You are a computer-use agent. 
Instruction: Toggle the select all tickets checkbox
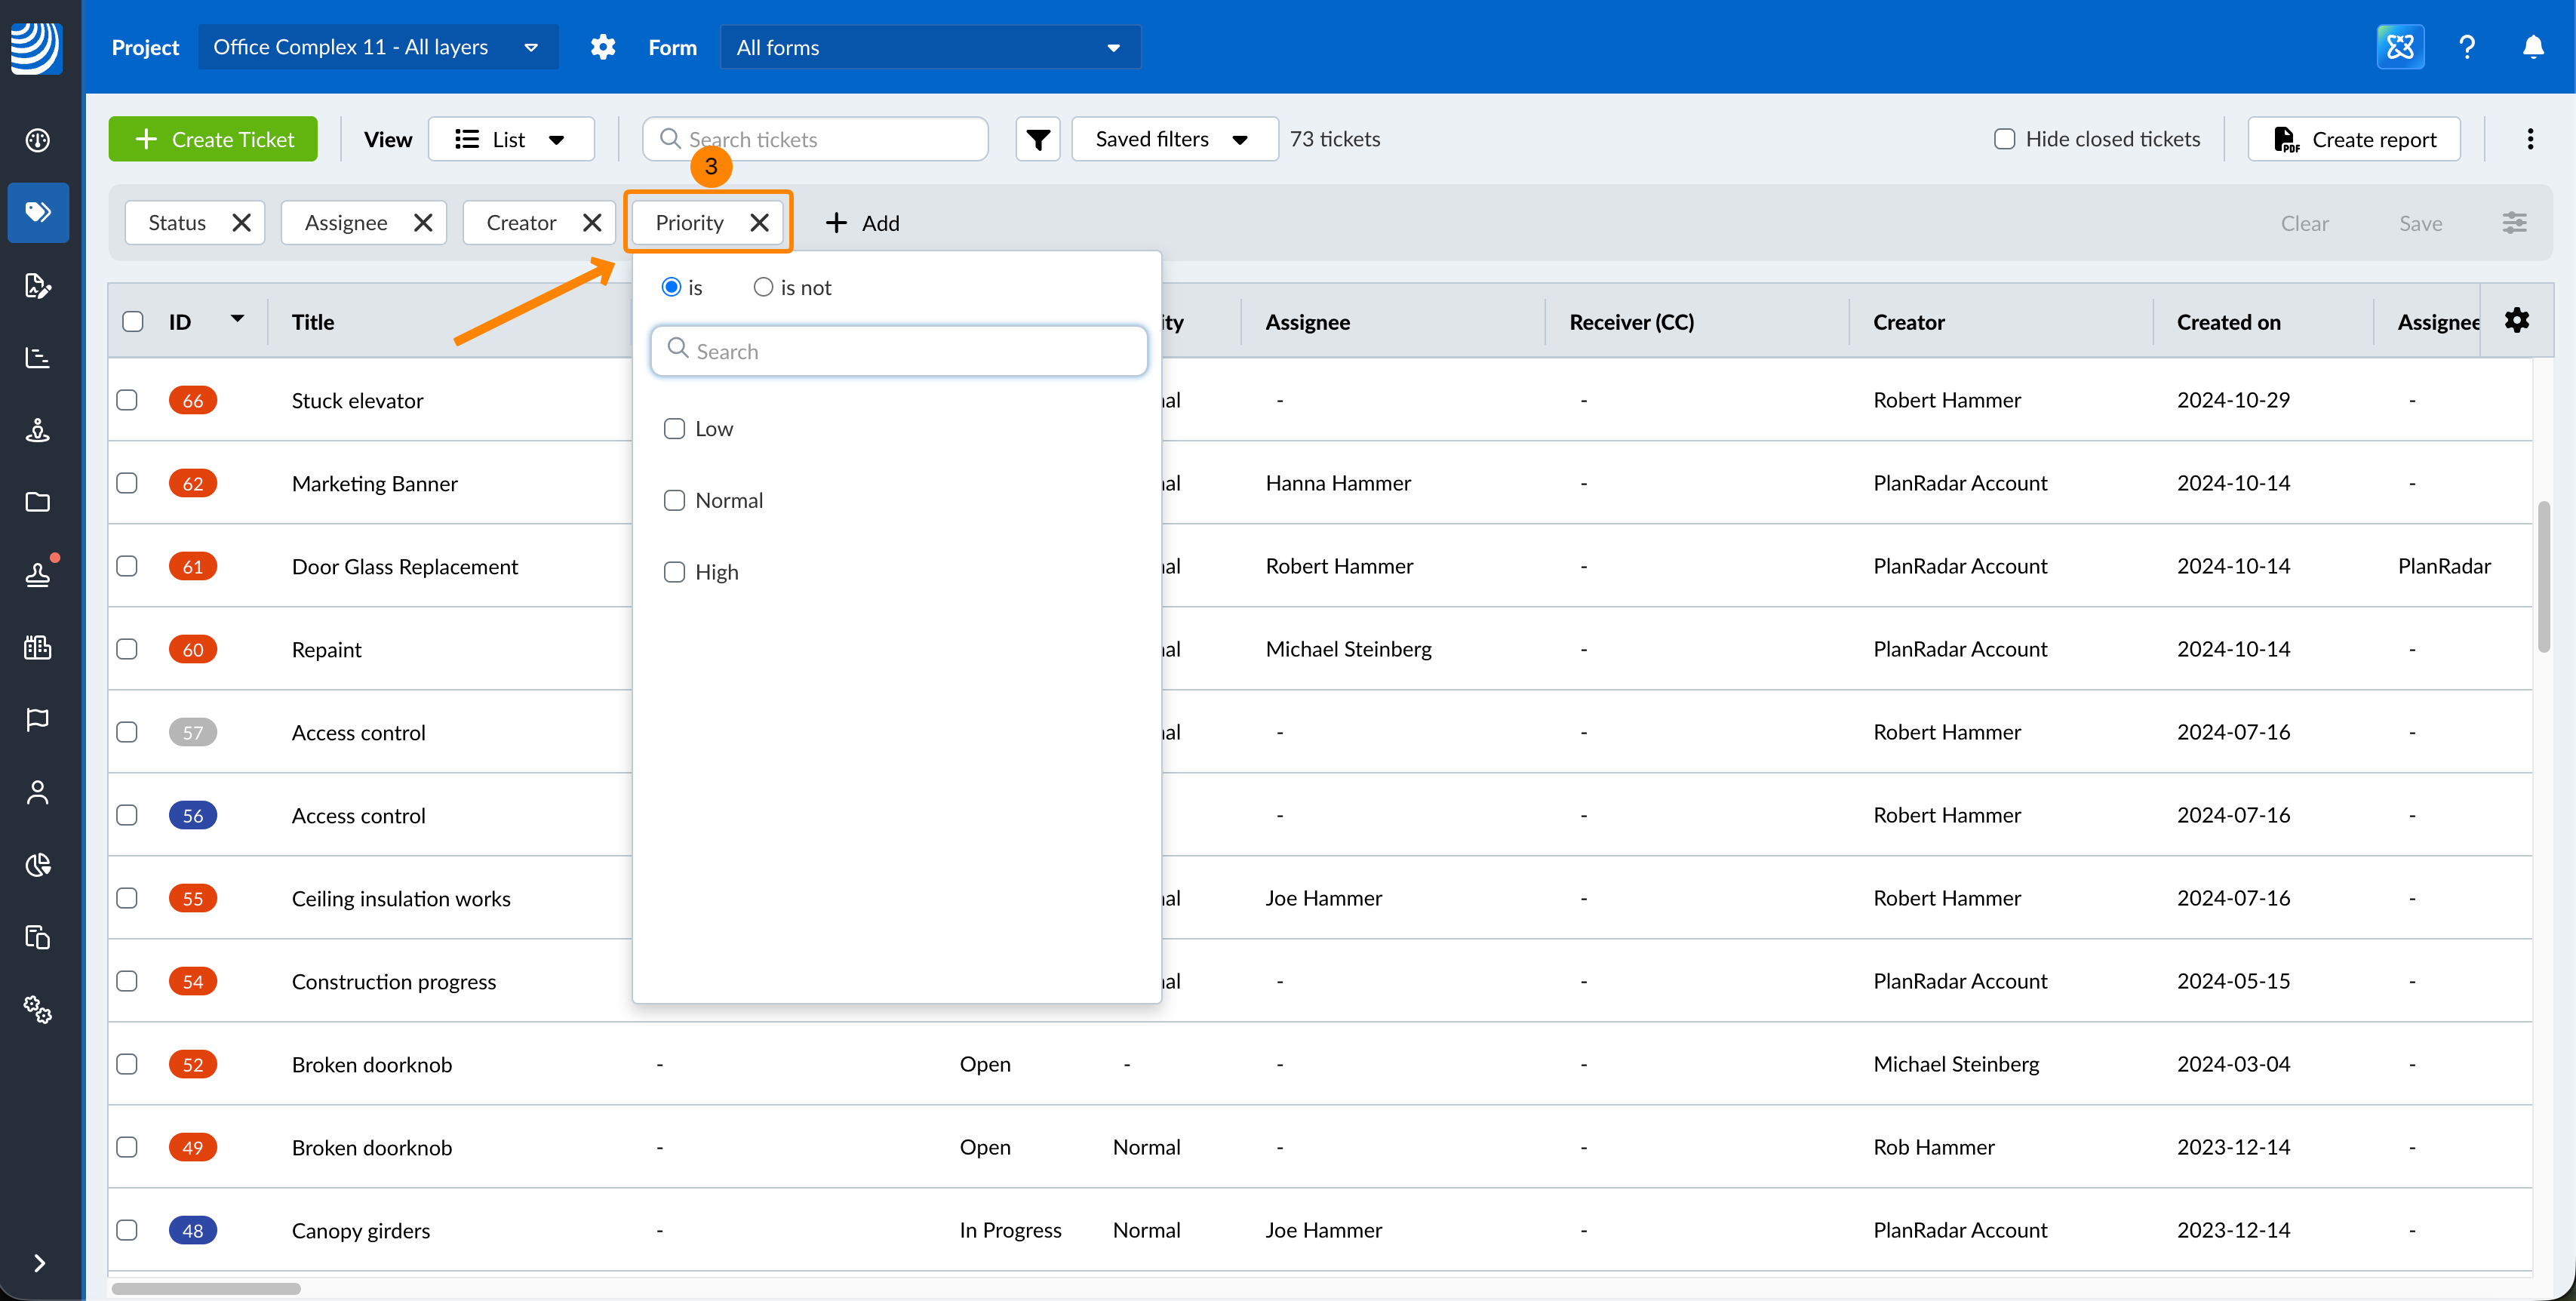(133, 322)
